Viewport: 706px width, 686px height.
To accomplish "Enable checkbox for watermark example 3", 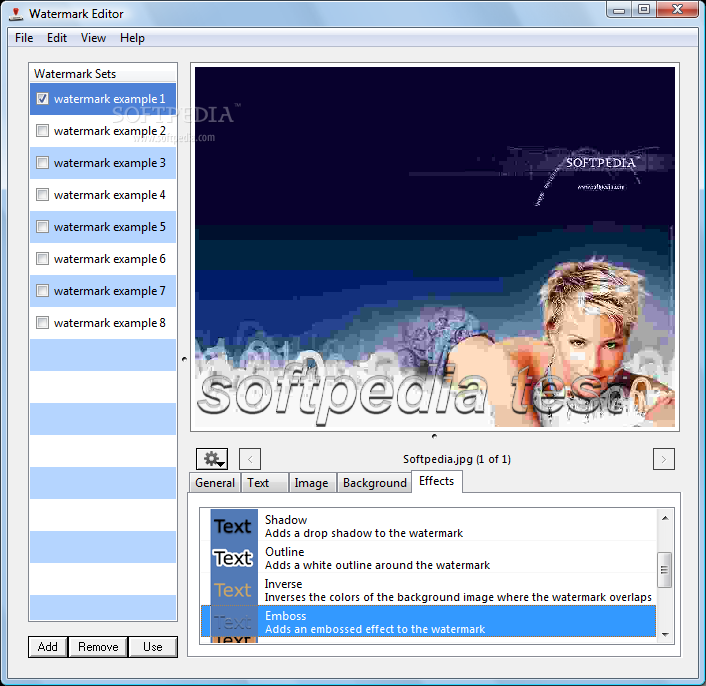I will click(x=42, y=162).
